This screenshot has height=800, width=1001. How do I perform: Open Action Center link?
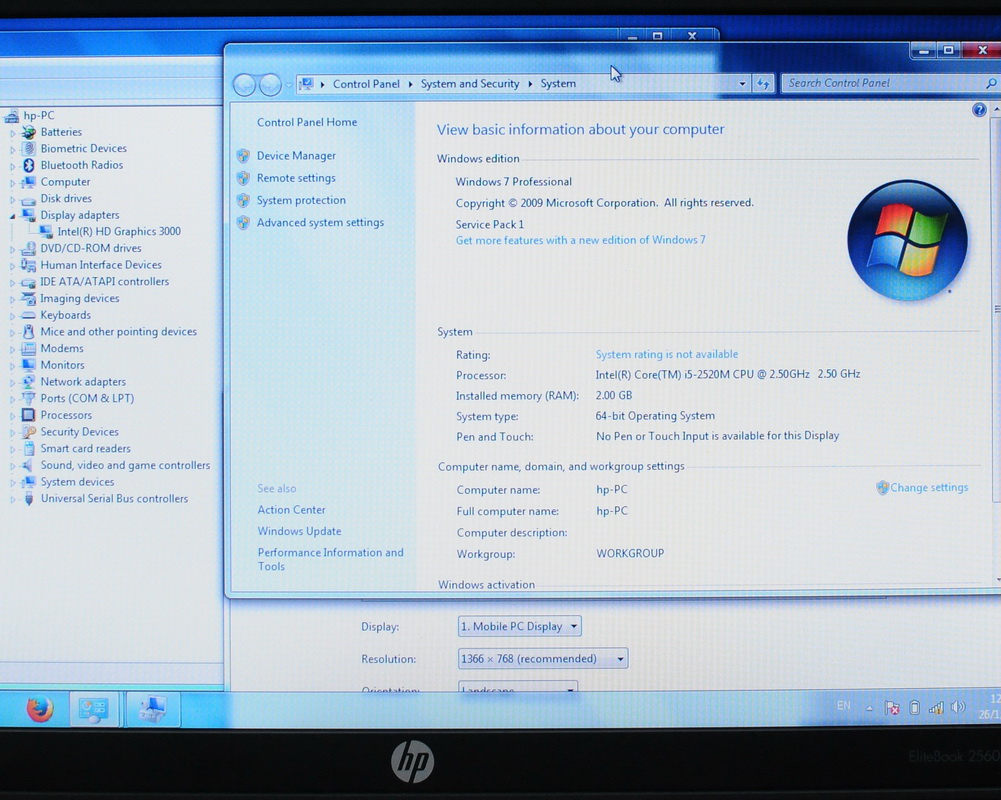[291, 510]
